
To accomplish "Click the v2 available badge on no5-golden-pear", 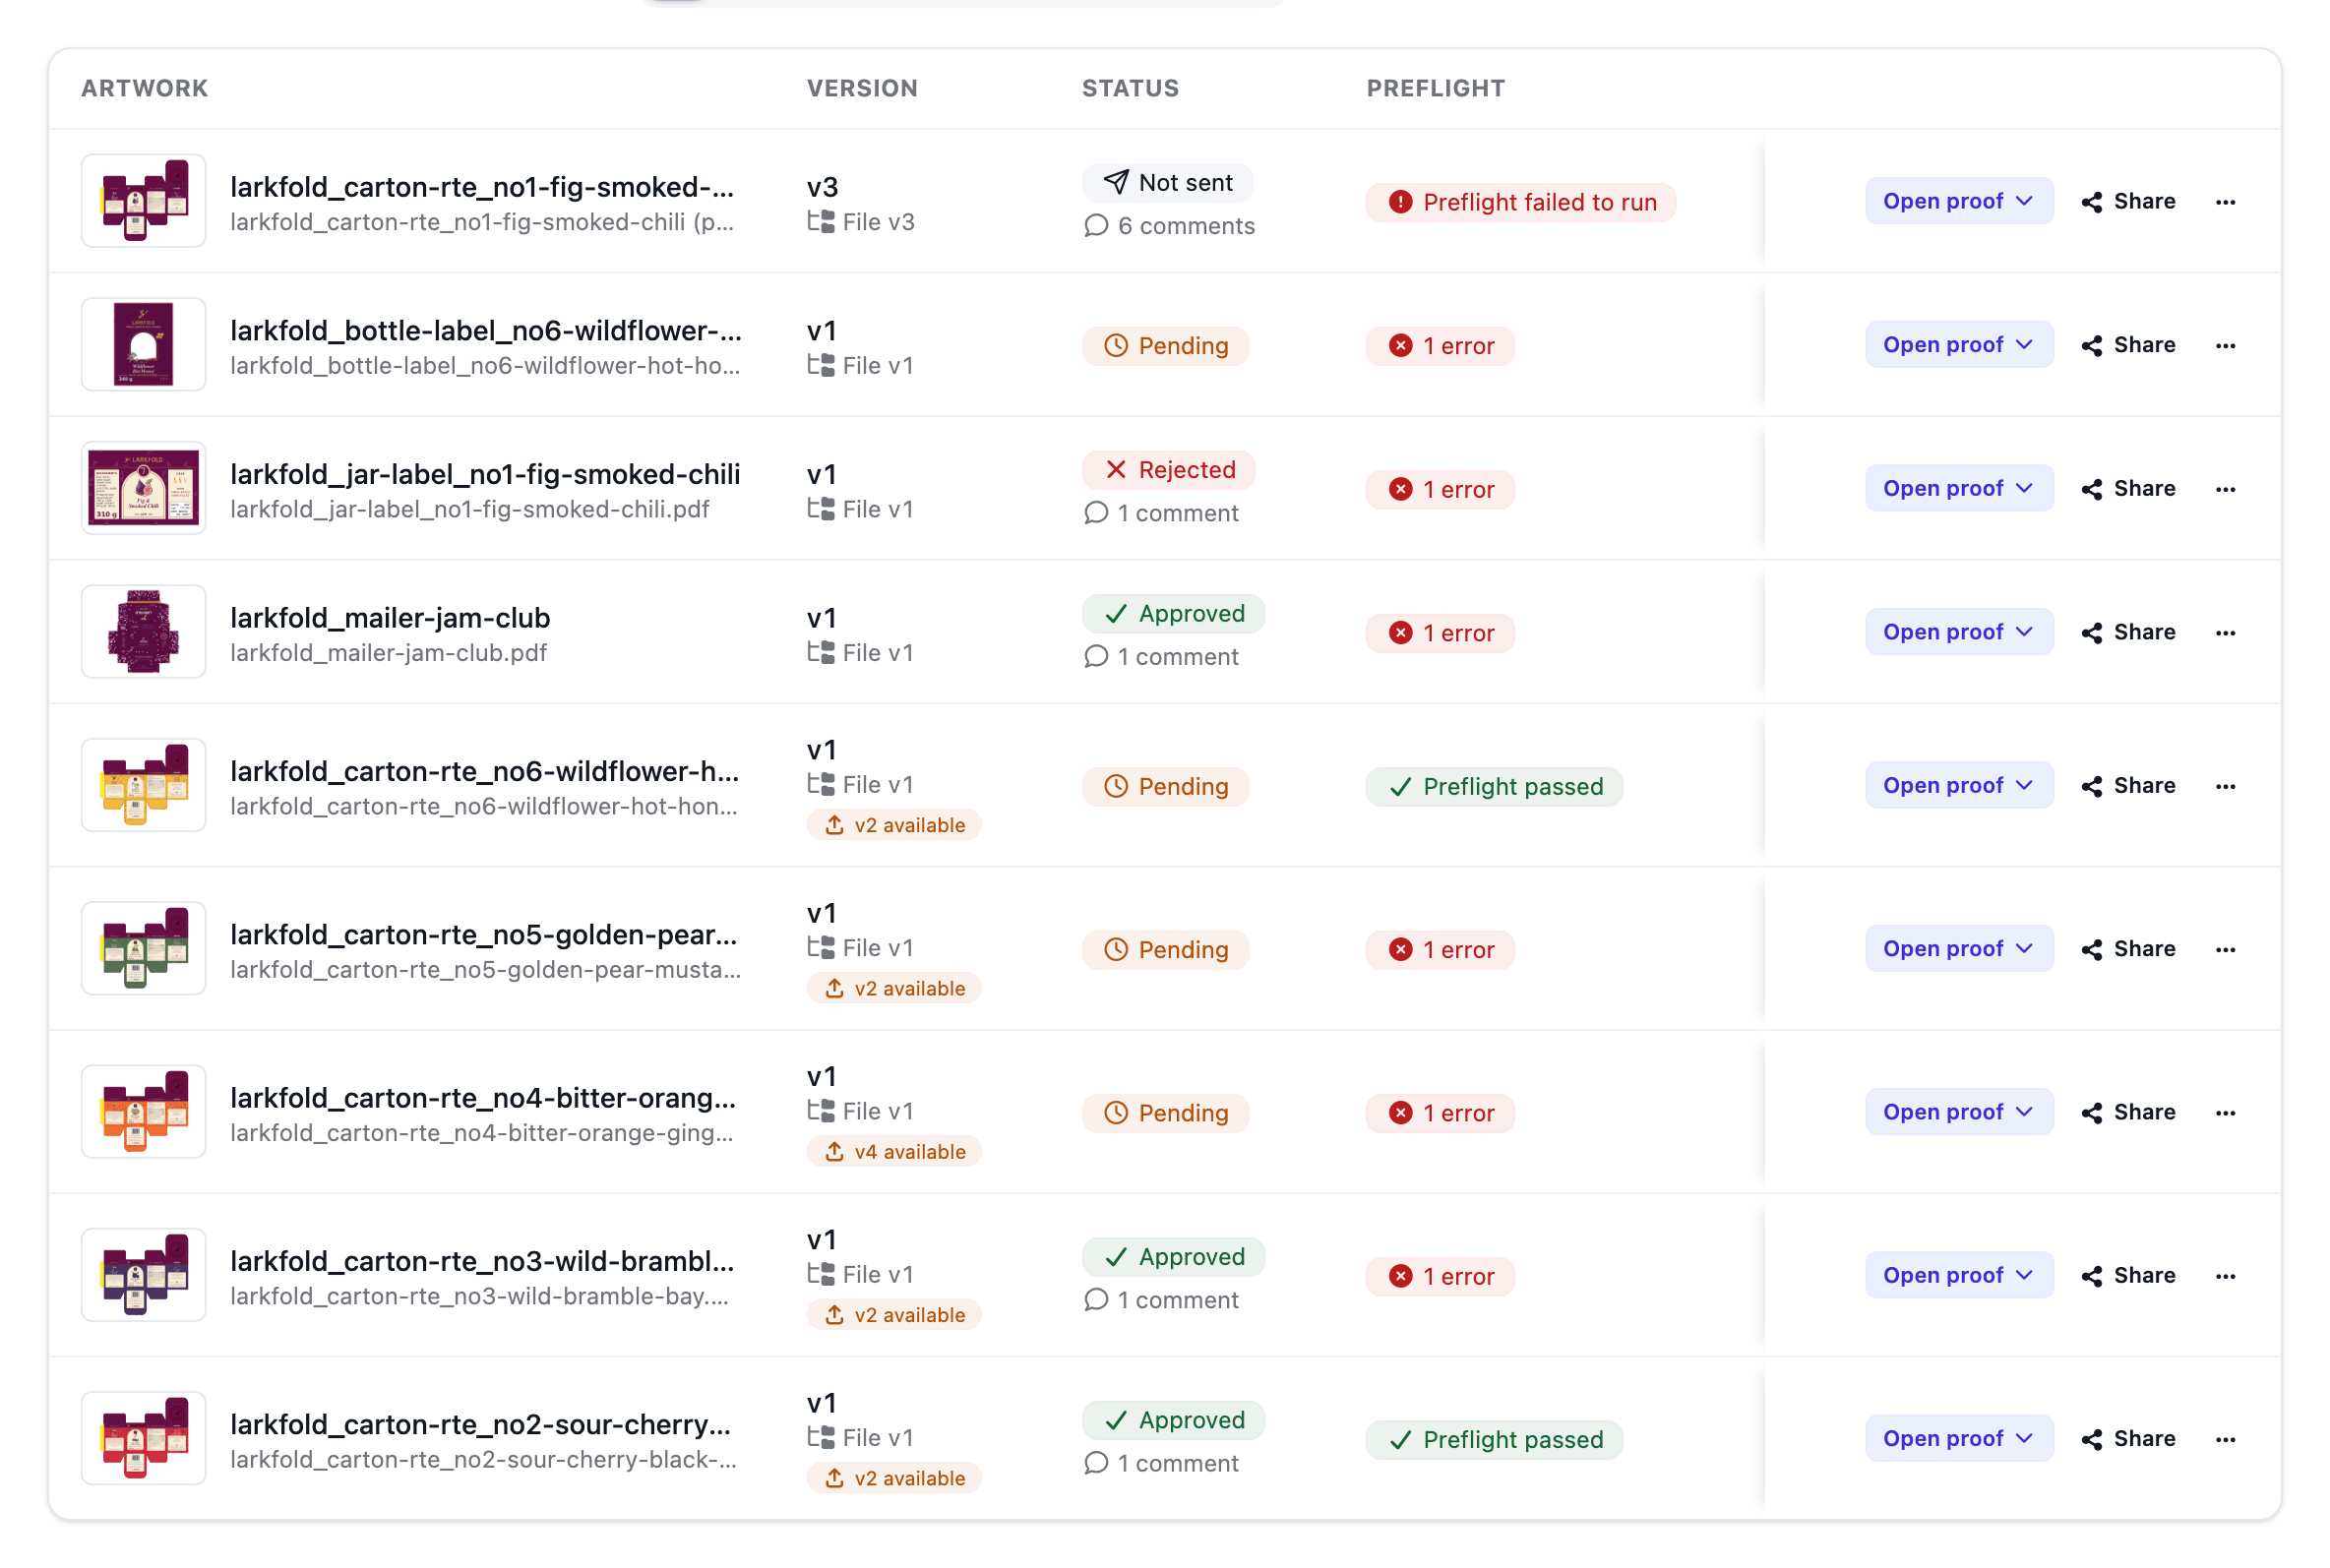I will tap(893, 989).
